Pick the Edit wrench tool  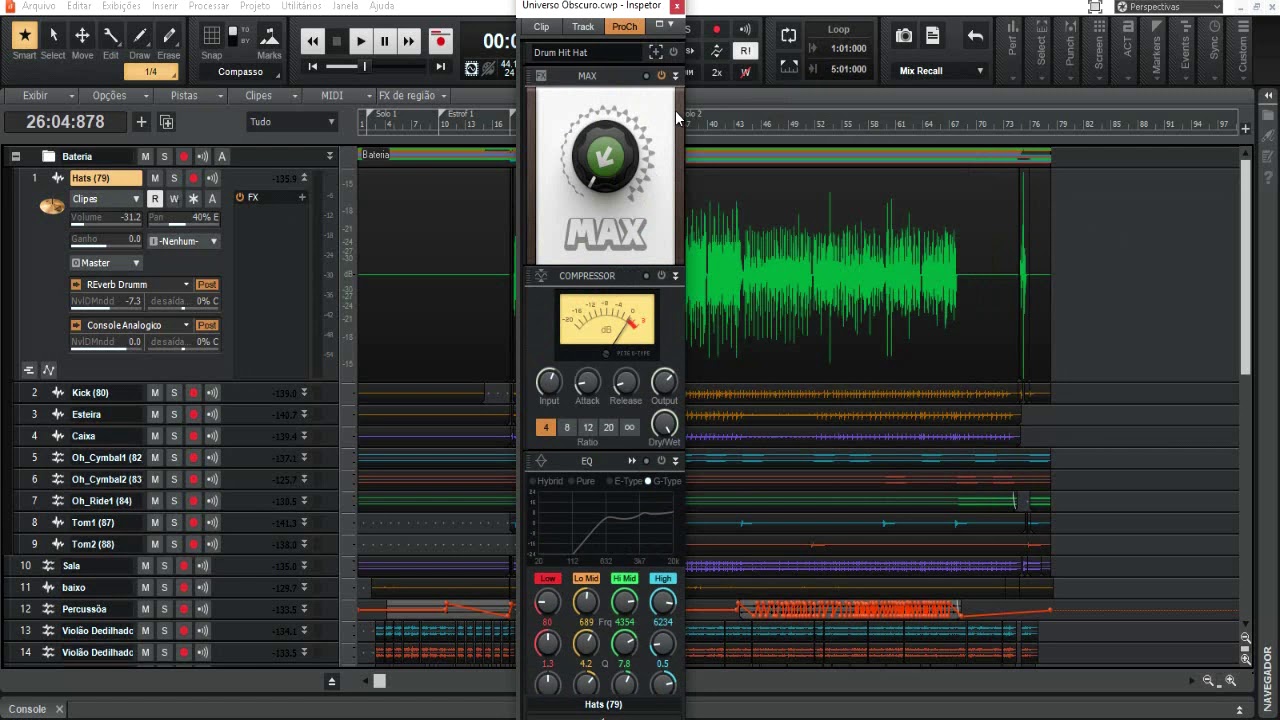111,36
